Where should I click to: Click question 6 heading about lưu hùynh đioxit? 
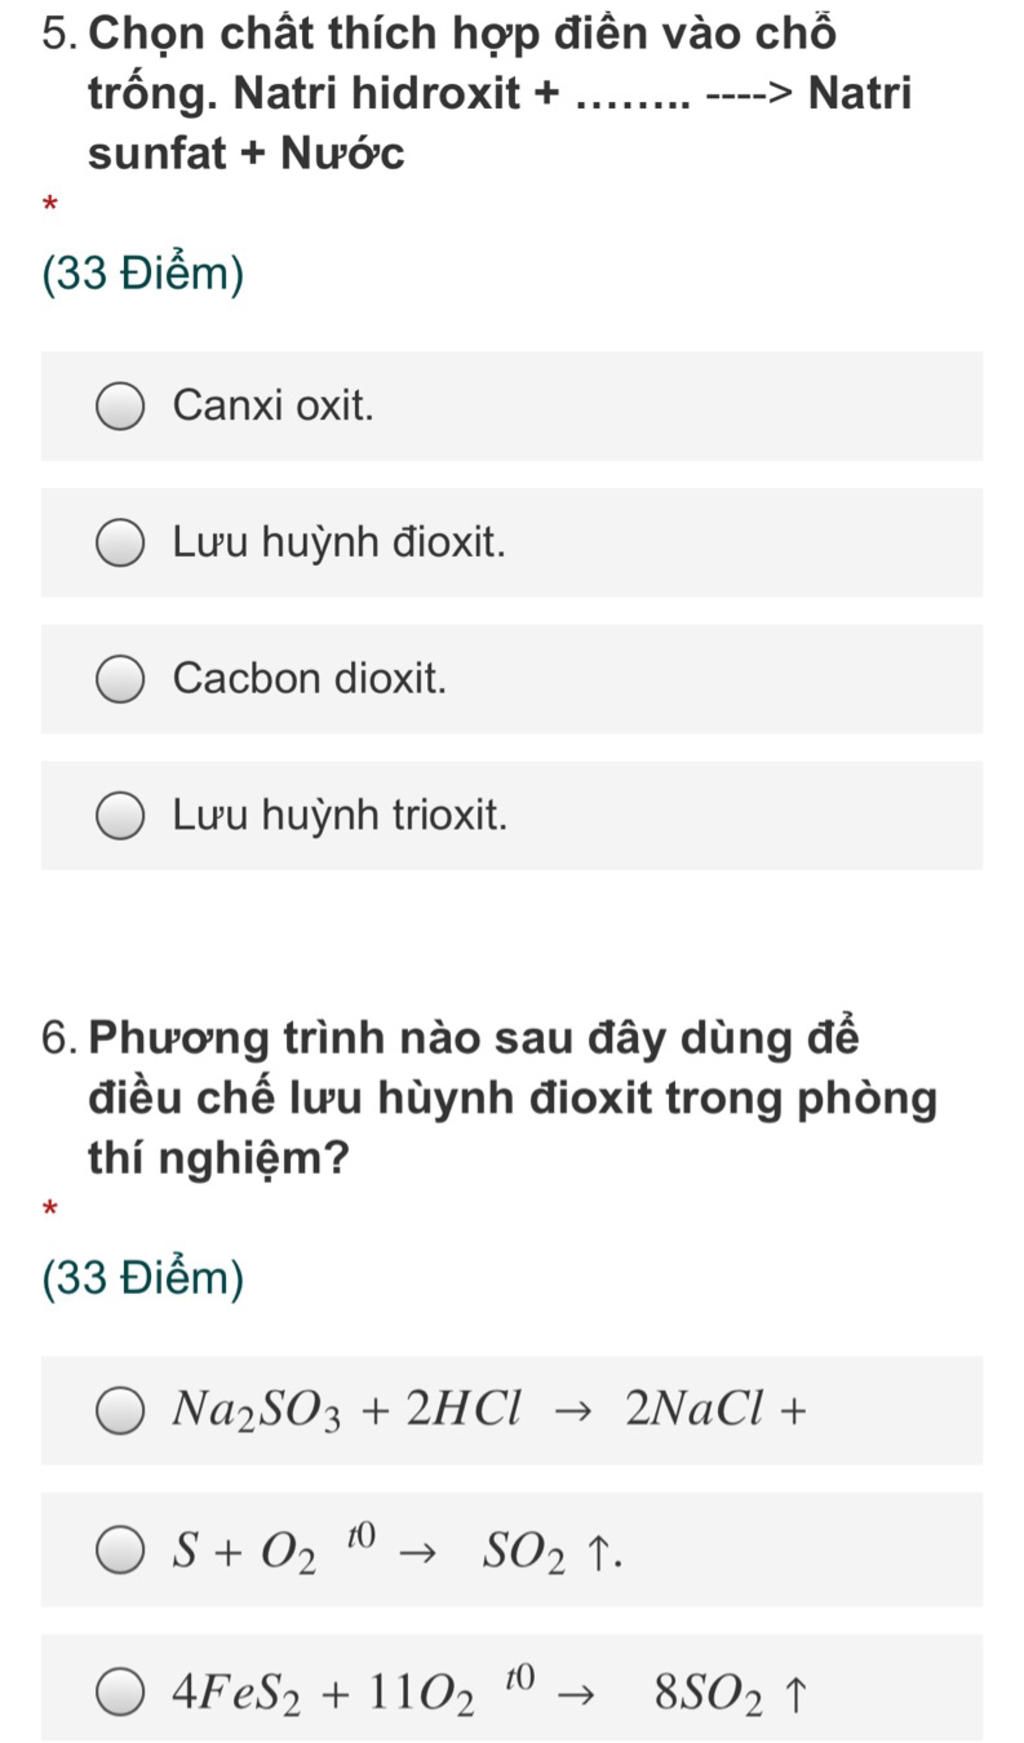490,1098
